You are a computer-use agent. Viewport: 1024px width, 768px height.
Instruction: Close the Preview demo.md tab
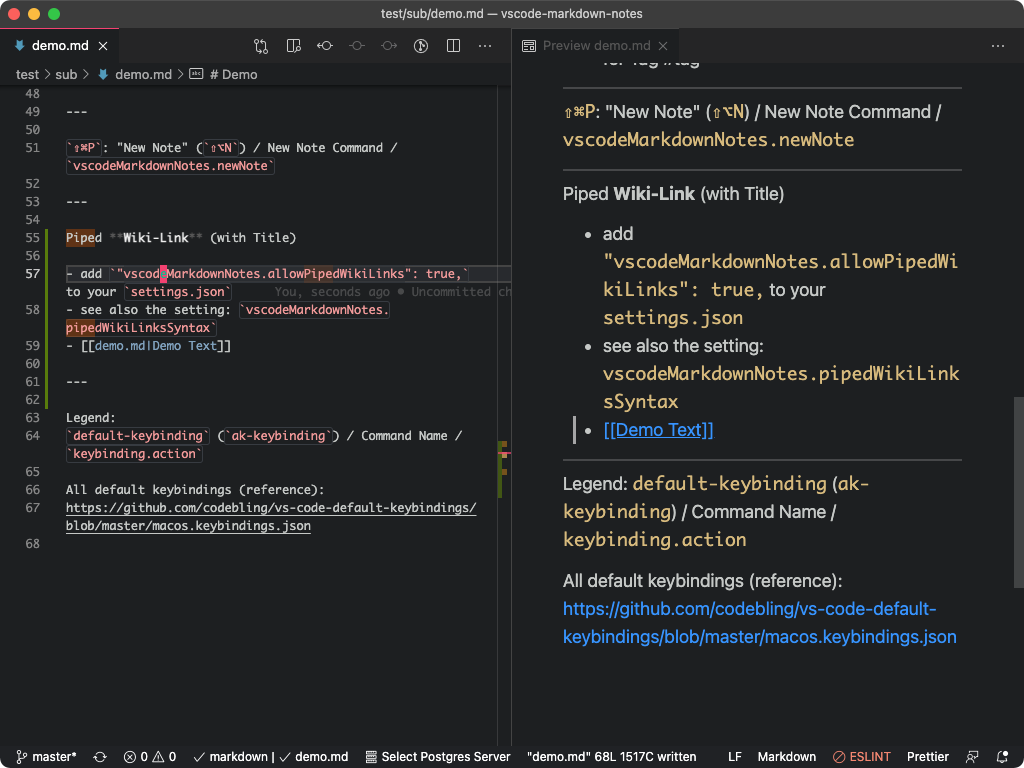pyautogui.click(x=665, y=46)
